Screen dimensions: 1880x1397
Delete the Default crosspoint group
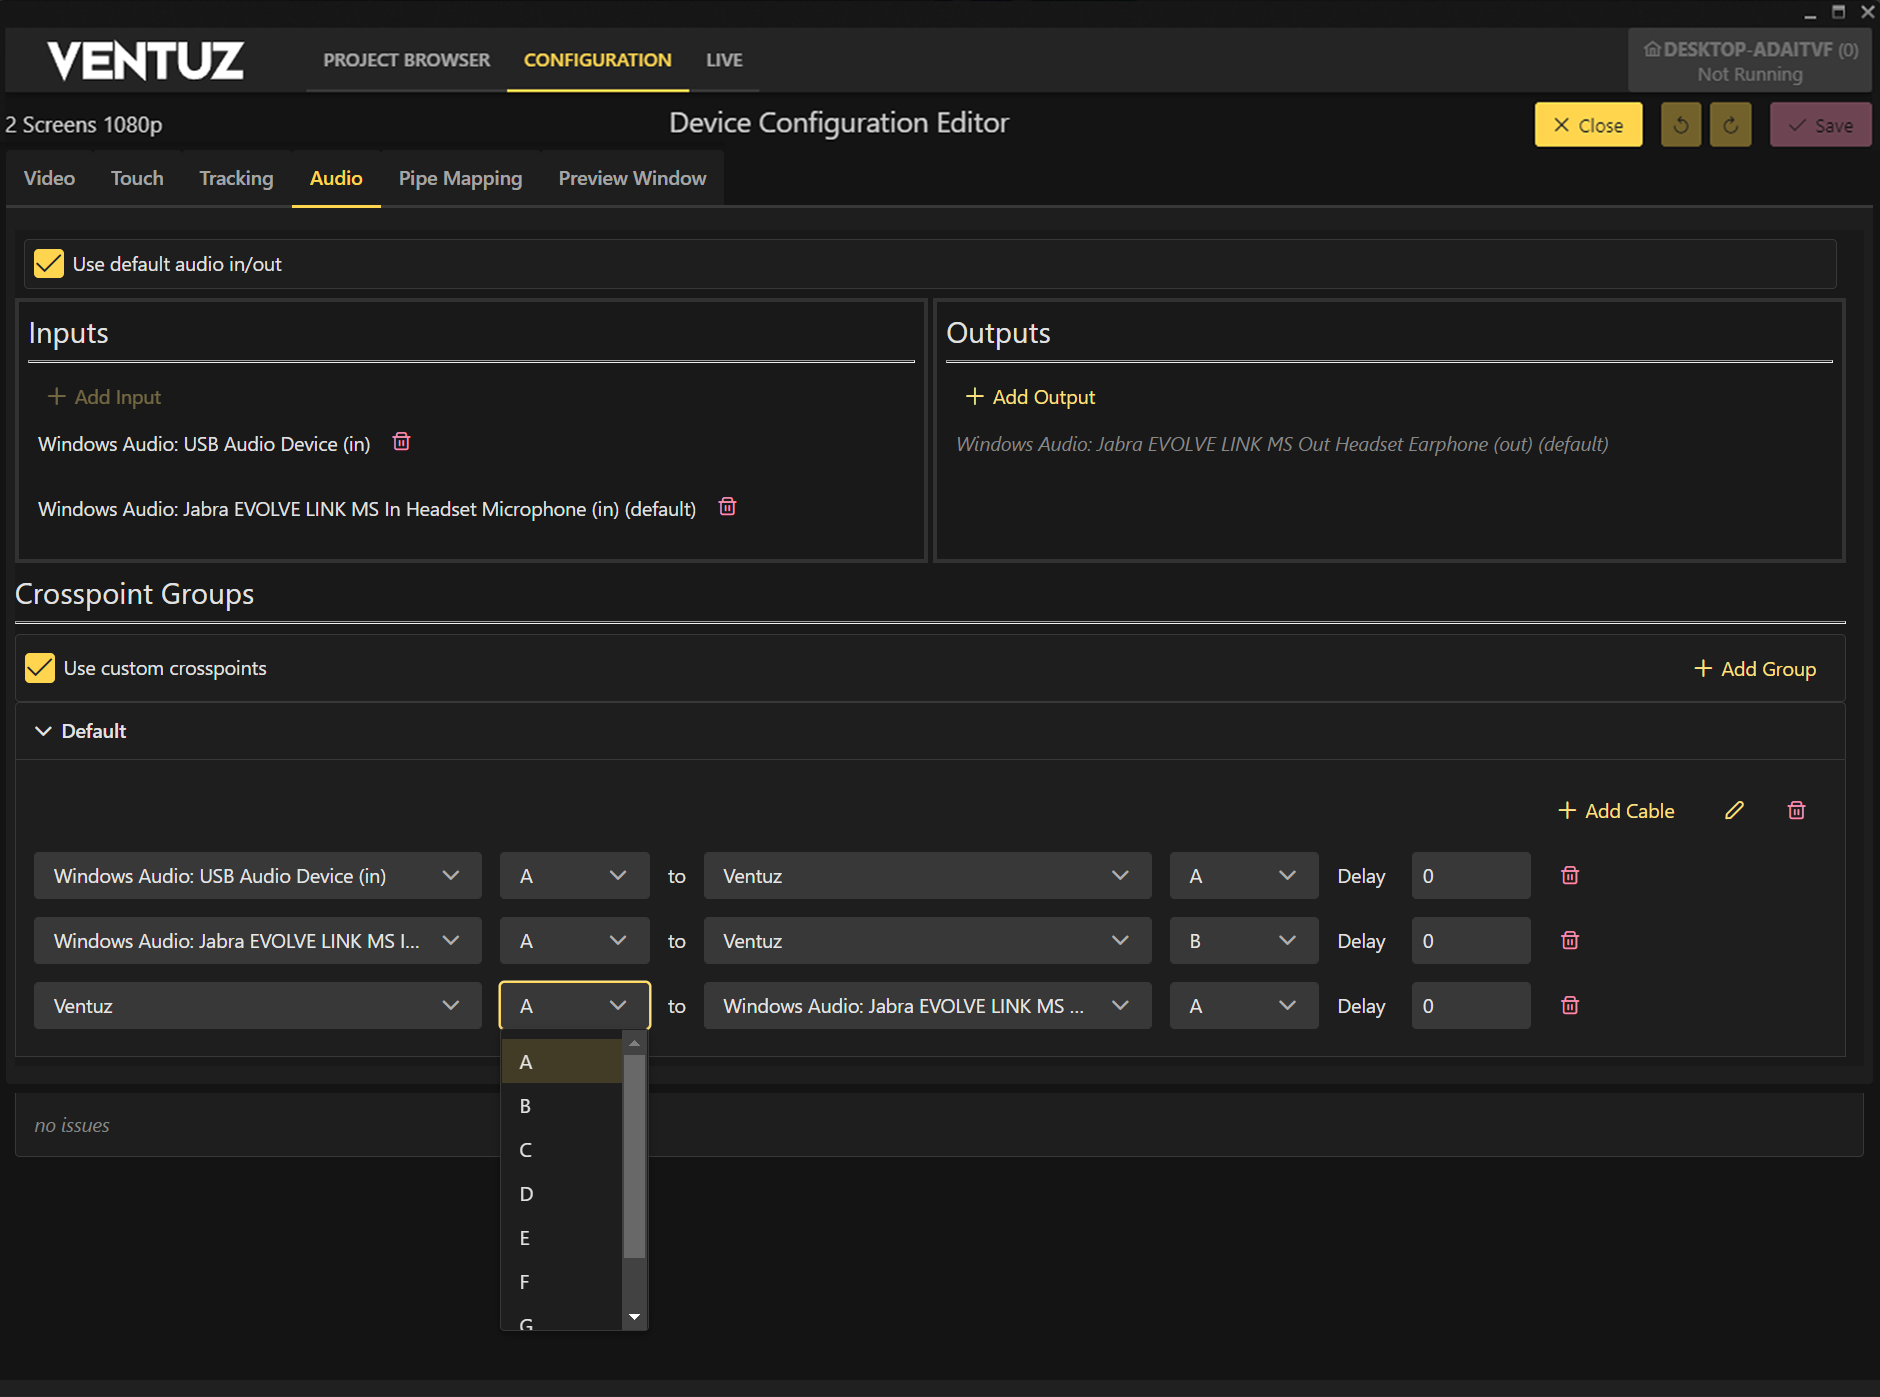(x=1796, y=811)
